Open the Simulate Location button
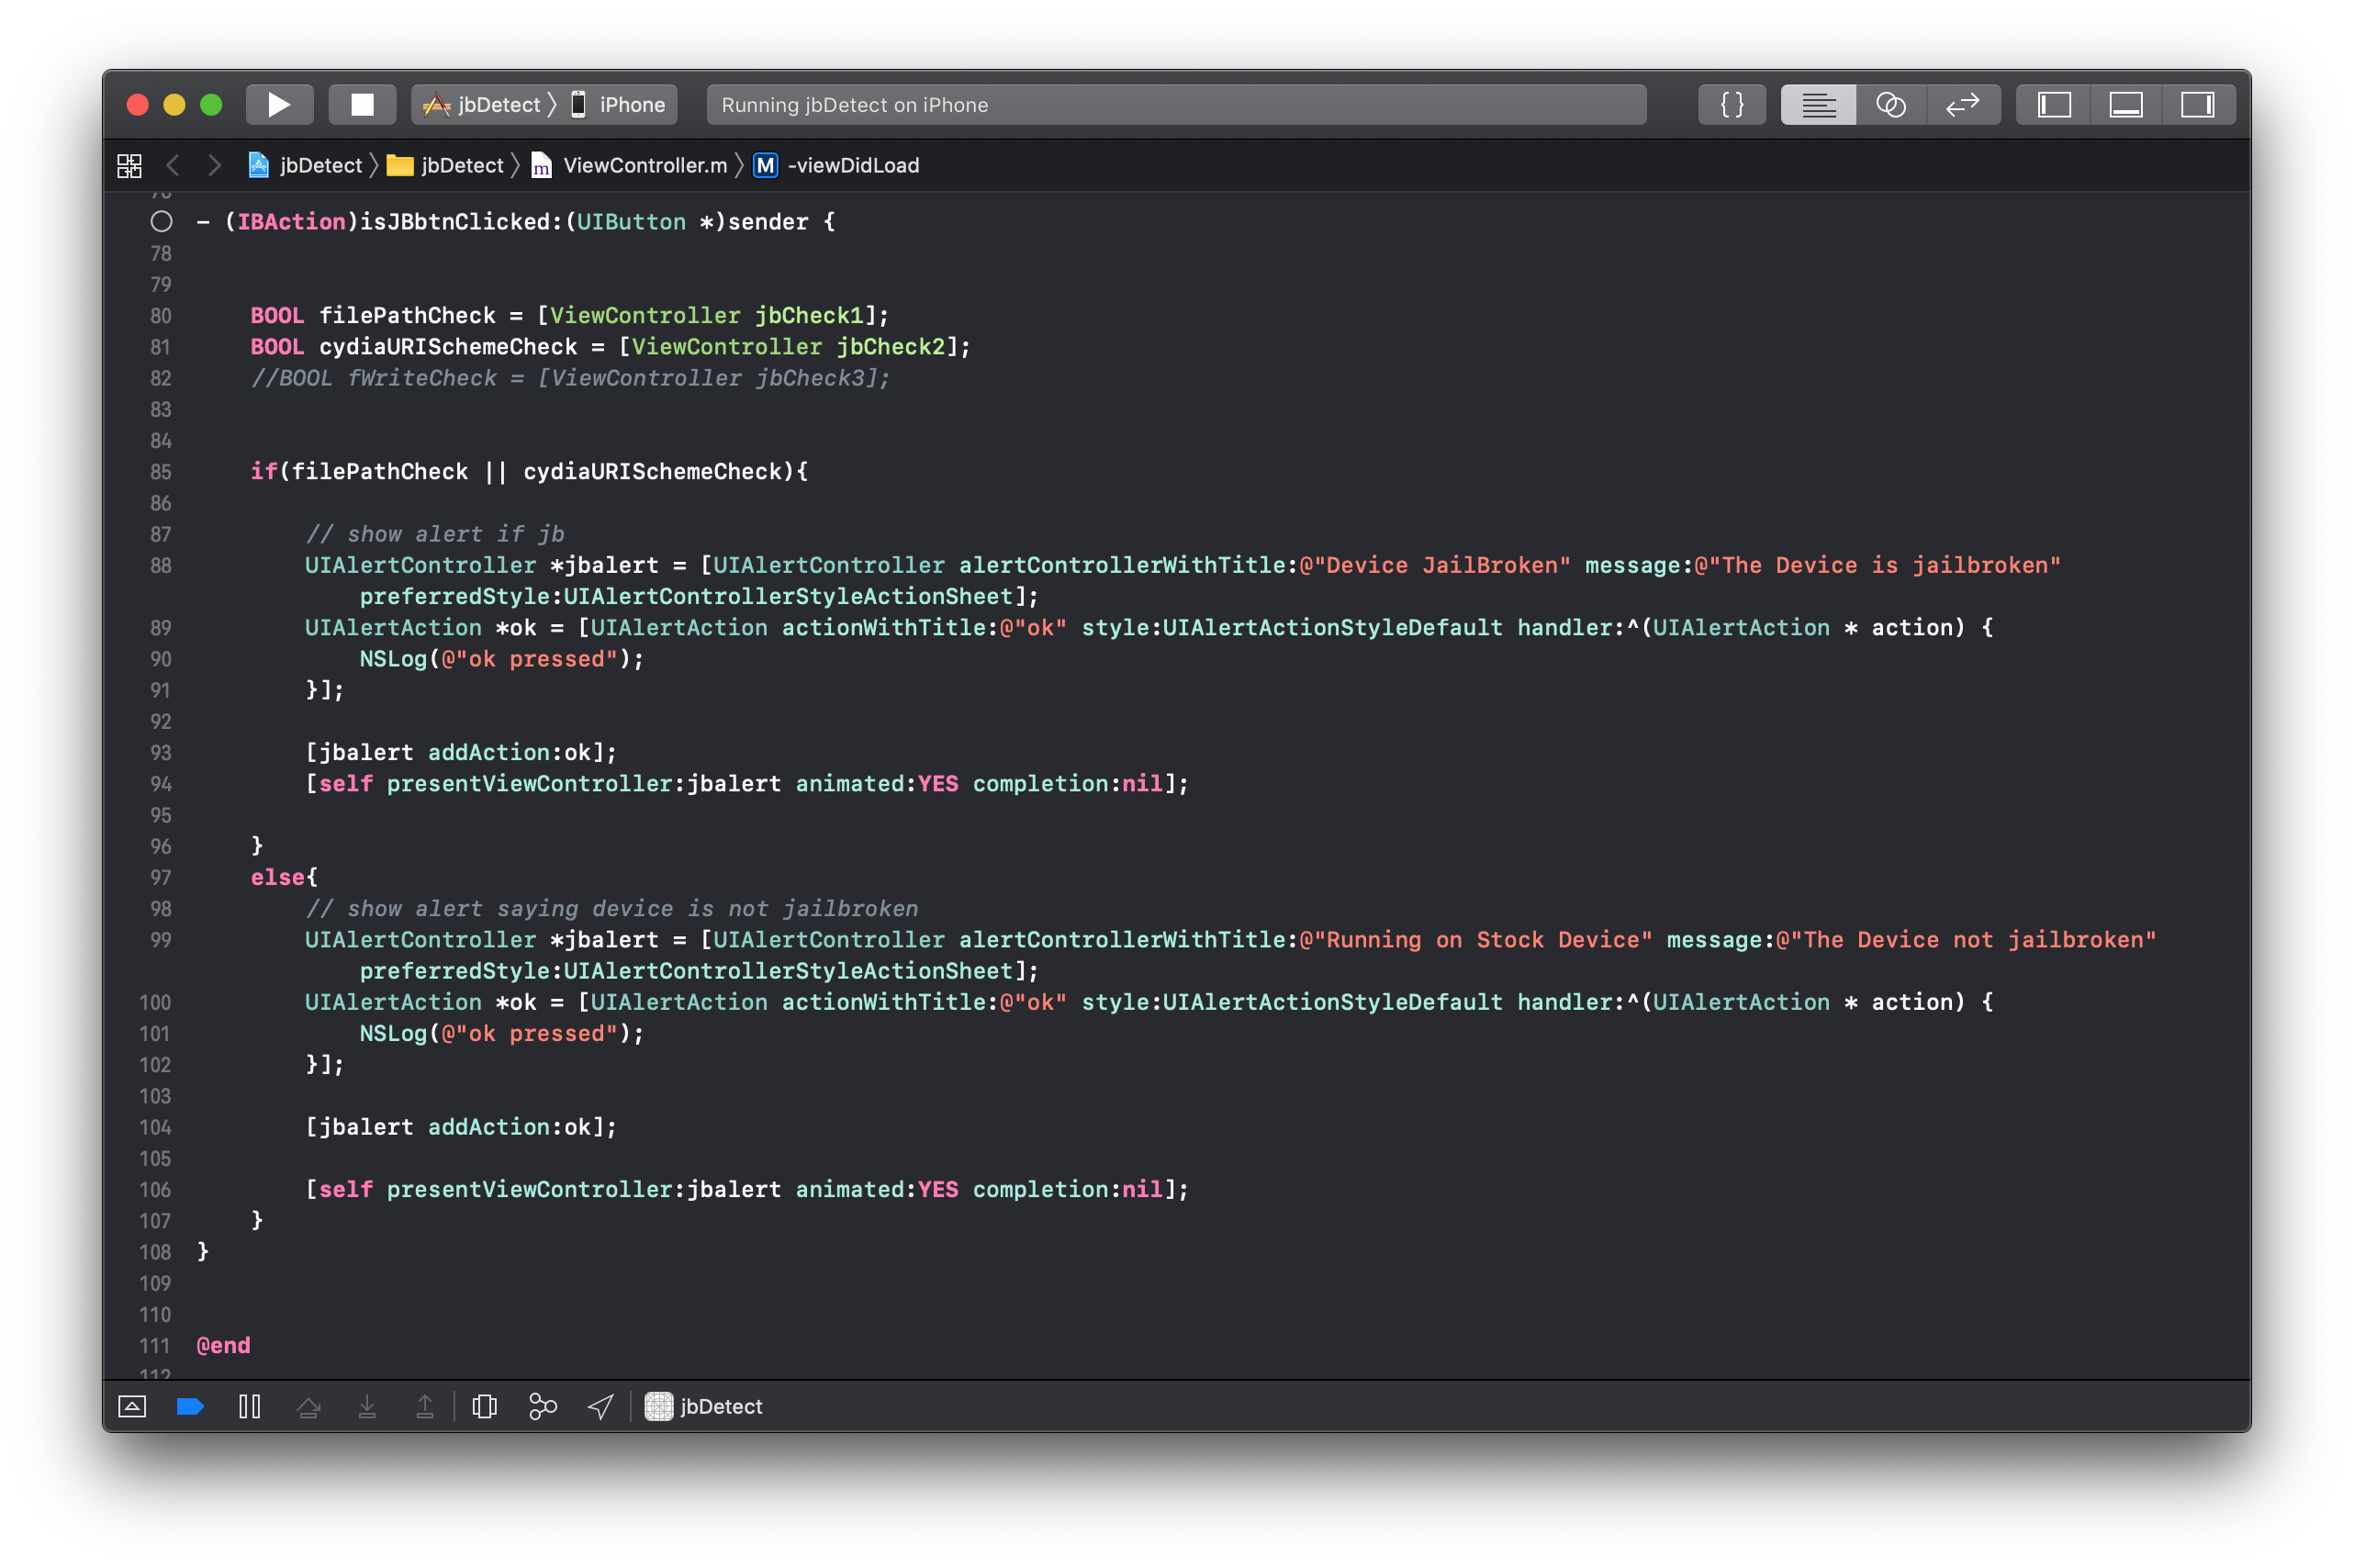This screenshot has height=1568, width=2354. (600, 1407)
